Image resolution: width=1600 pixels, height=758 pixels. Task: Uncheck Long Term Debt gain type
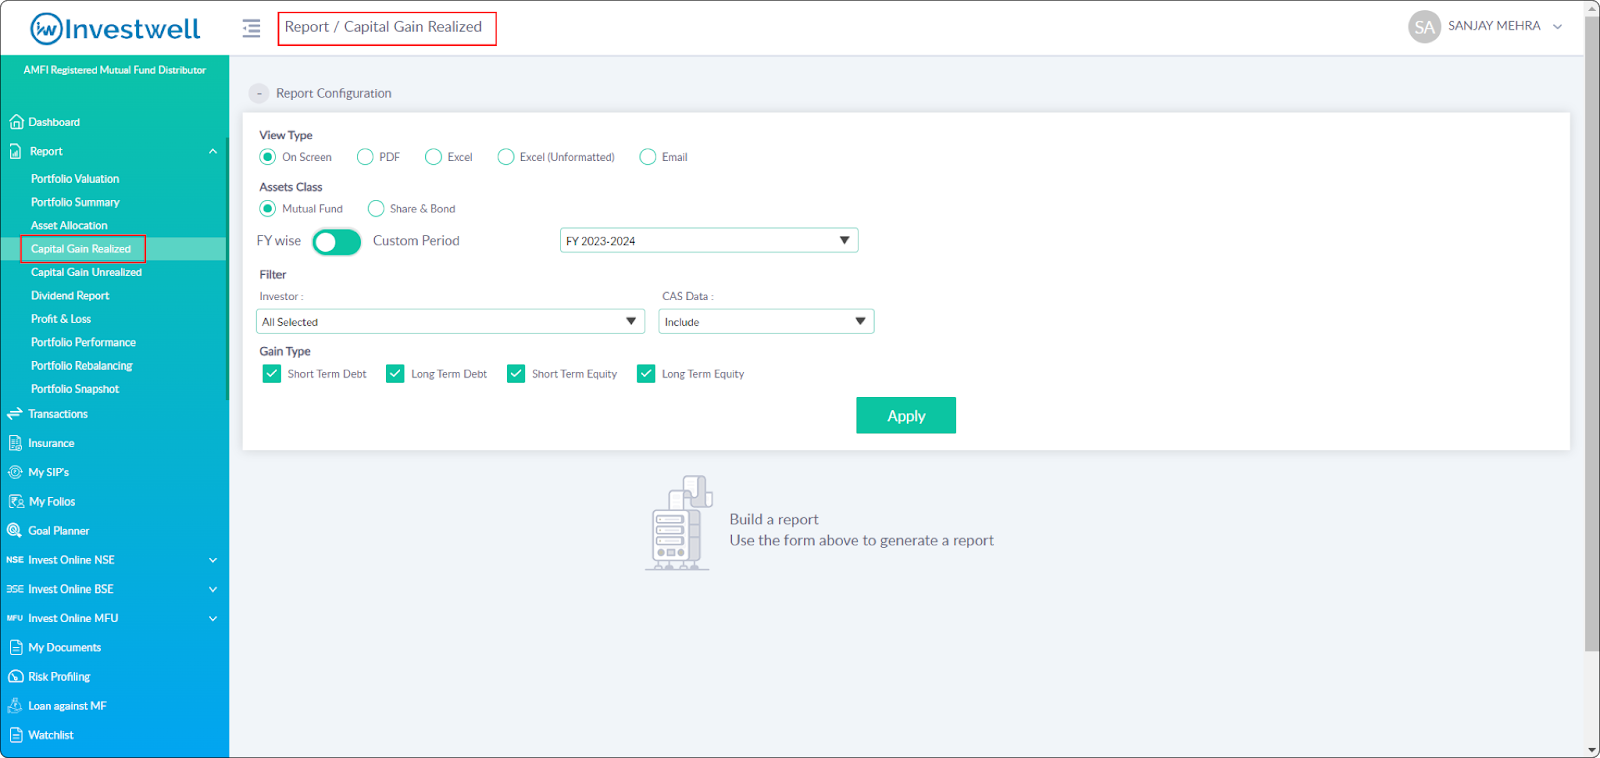pyautogui.click(x=395, y=374)
